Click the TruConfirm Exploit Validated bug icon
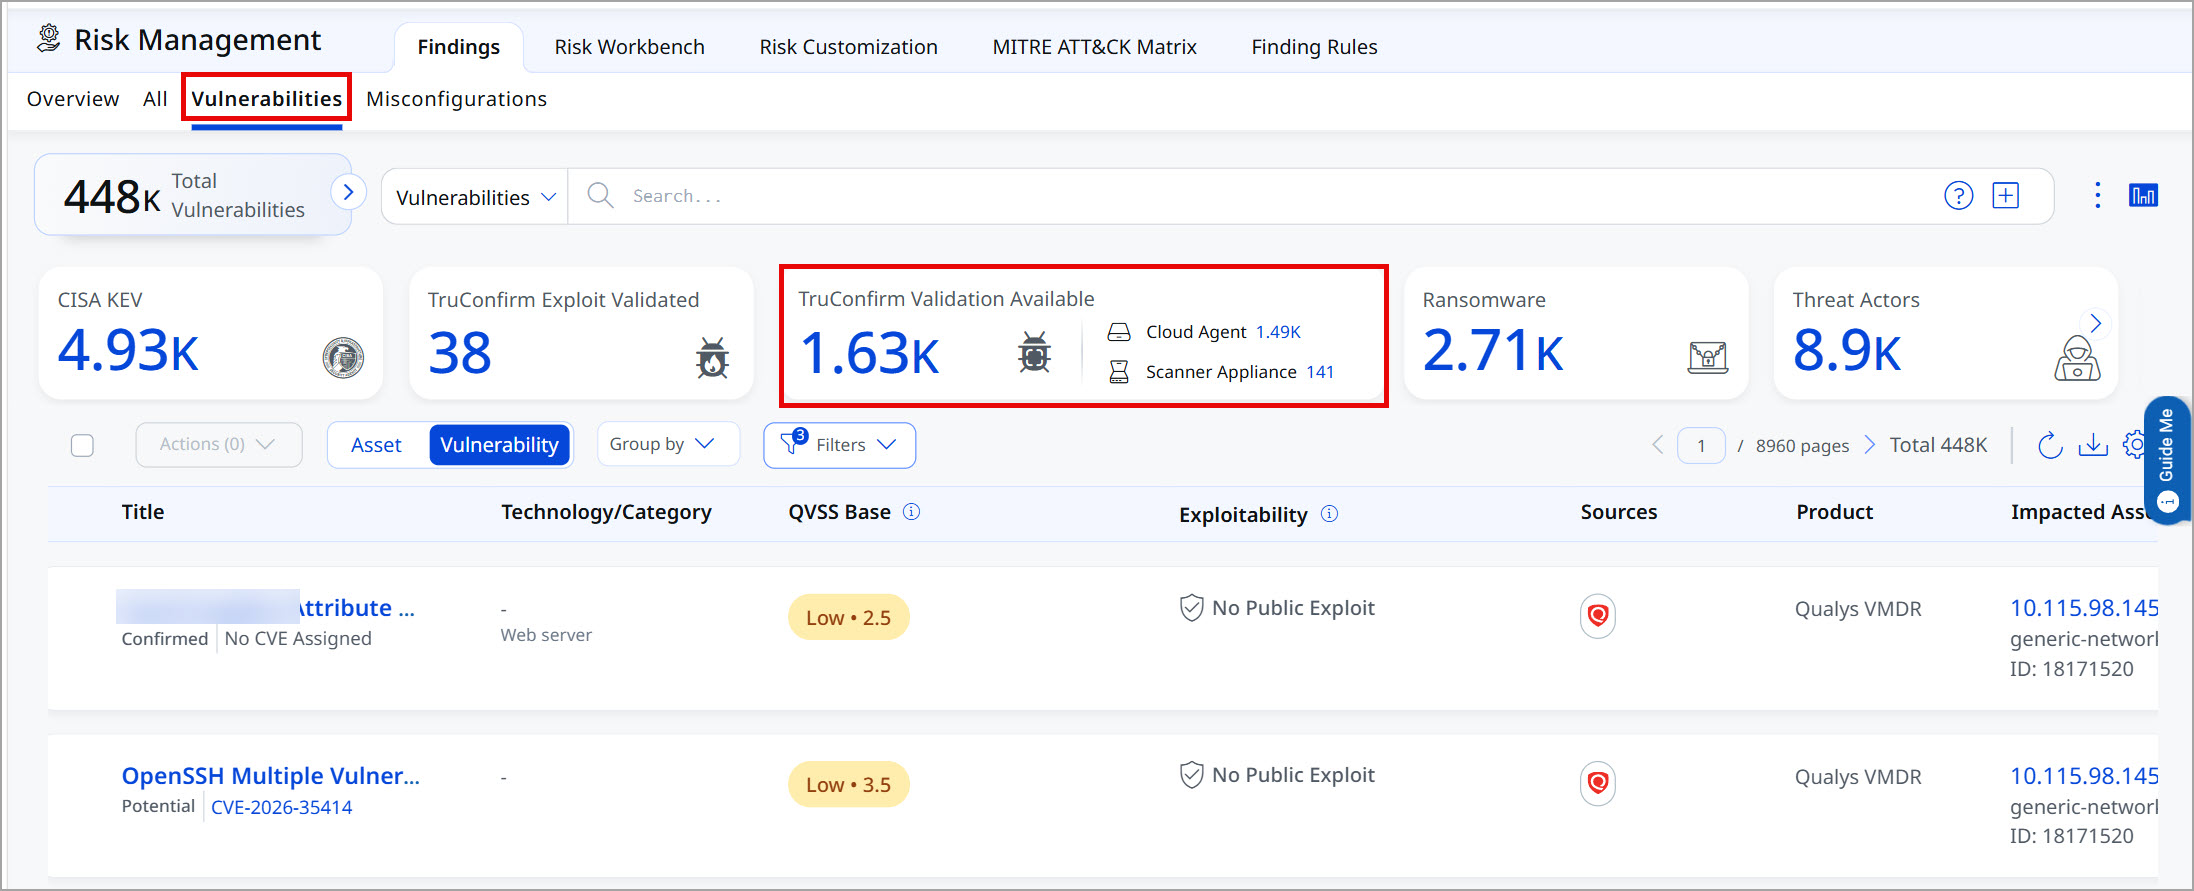This screenshot has width=2194, height=891. pyautogui.click(x=712, y=357)
